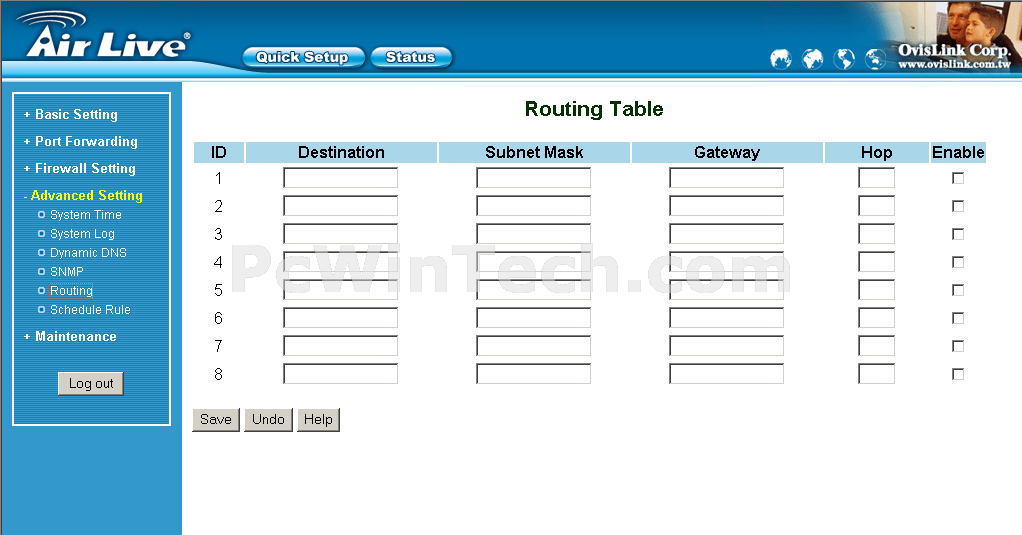
Task: Click Subnet Mask field for row 2
Action: (533, 206)
